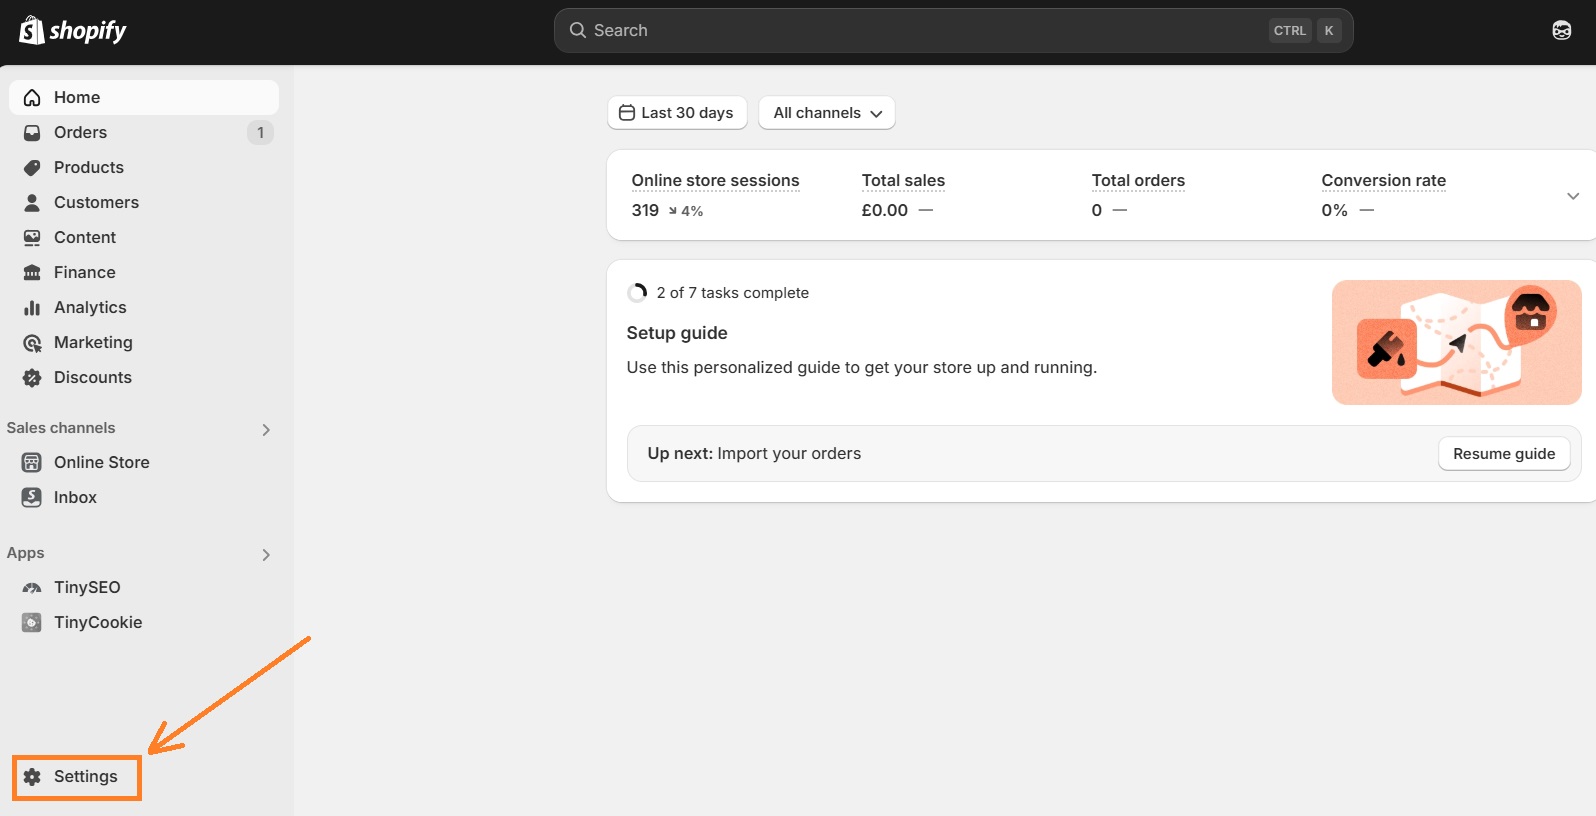Viewport: 1596px width, 816px height.
Task: Click the Resume guide button
Action: [1504, 453]
